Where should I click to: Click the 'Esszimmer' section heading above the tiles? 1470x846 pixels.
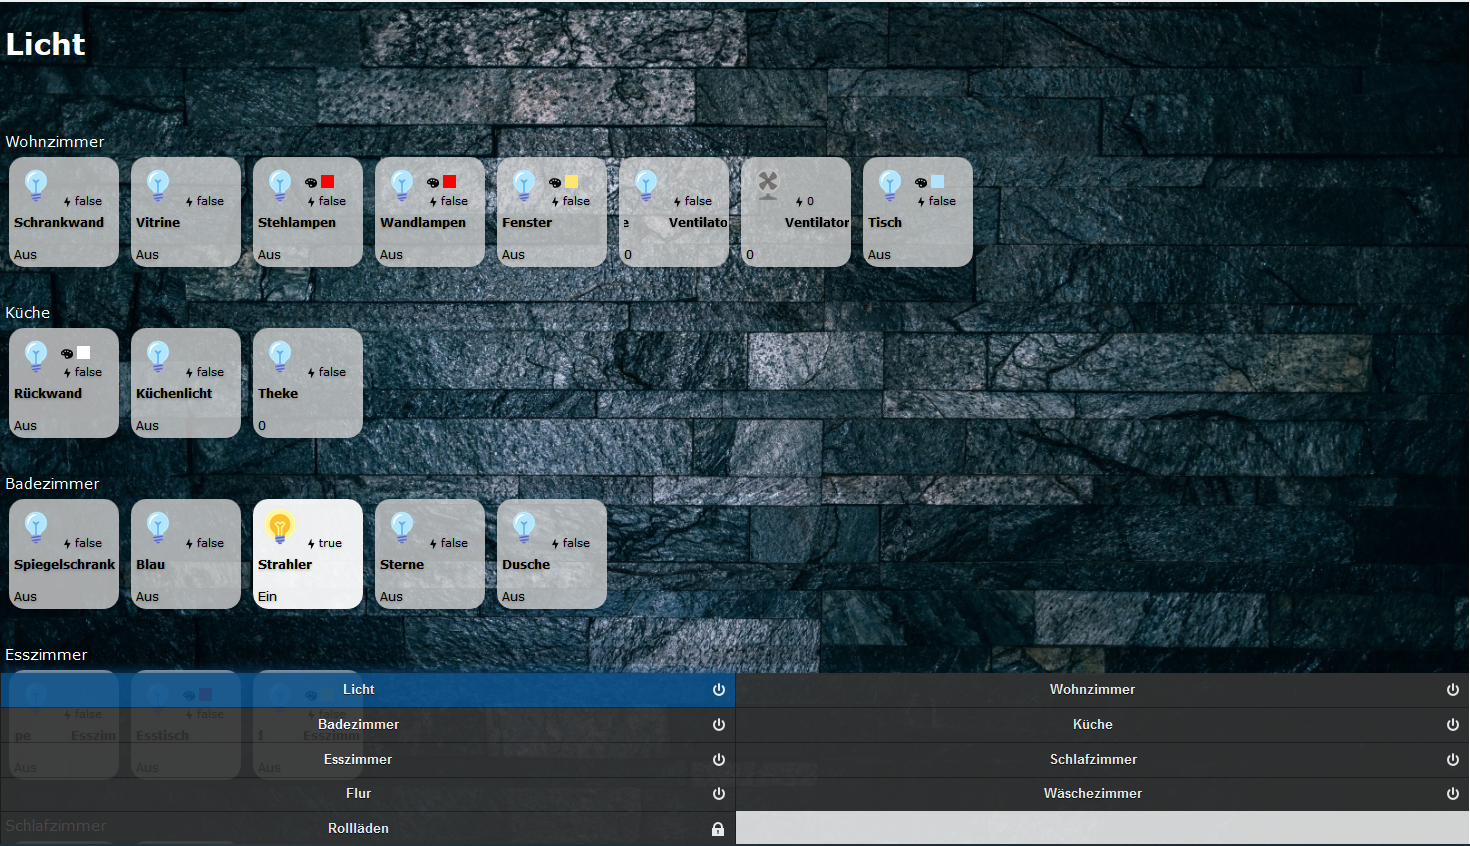click(x=46, y=655)
